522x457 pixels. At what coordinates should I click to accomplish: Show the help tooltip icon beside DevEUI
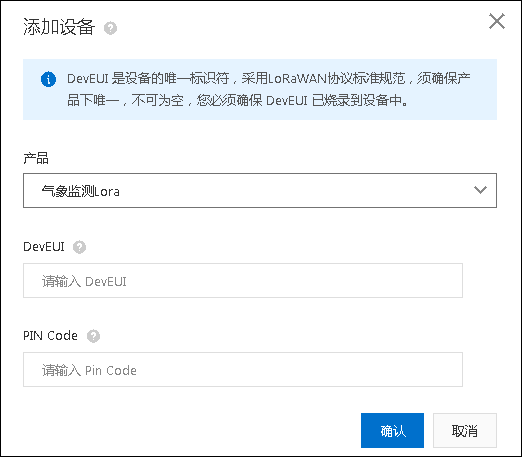79,247
